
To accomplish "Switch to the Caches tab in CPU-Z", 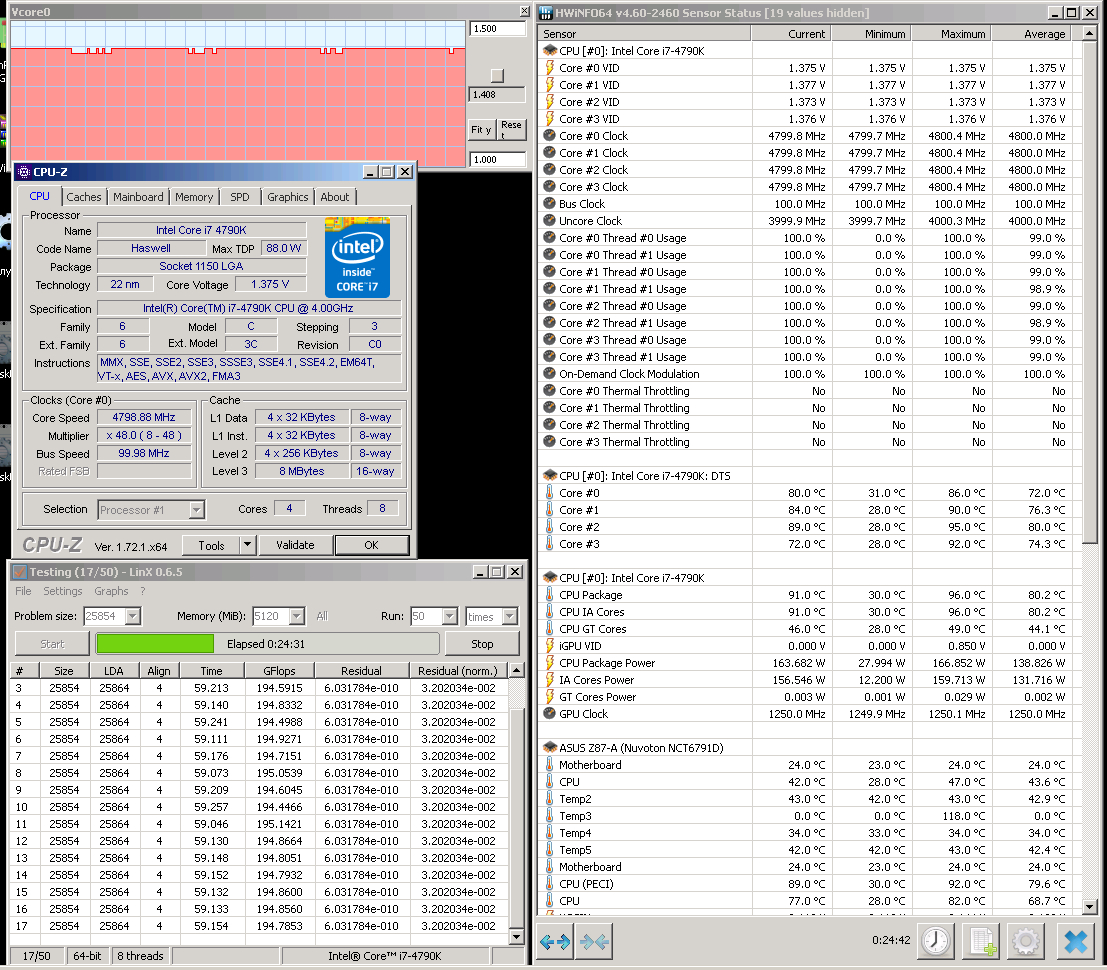I will click(x=84, y=197).
